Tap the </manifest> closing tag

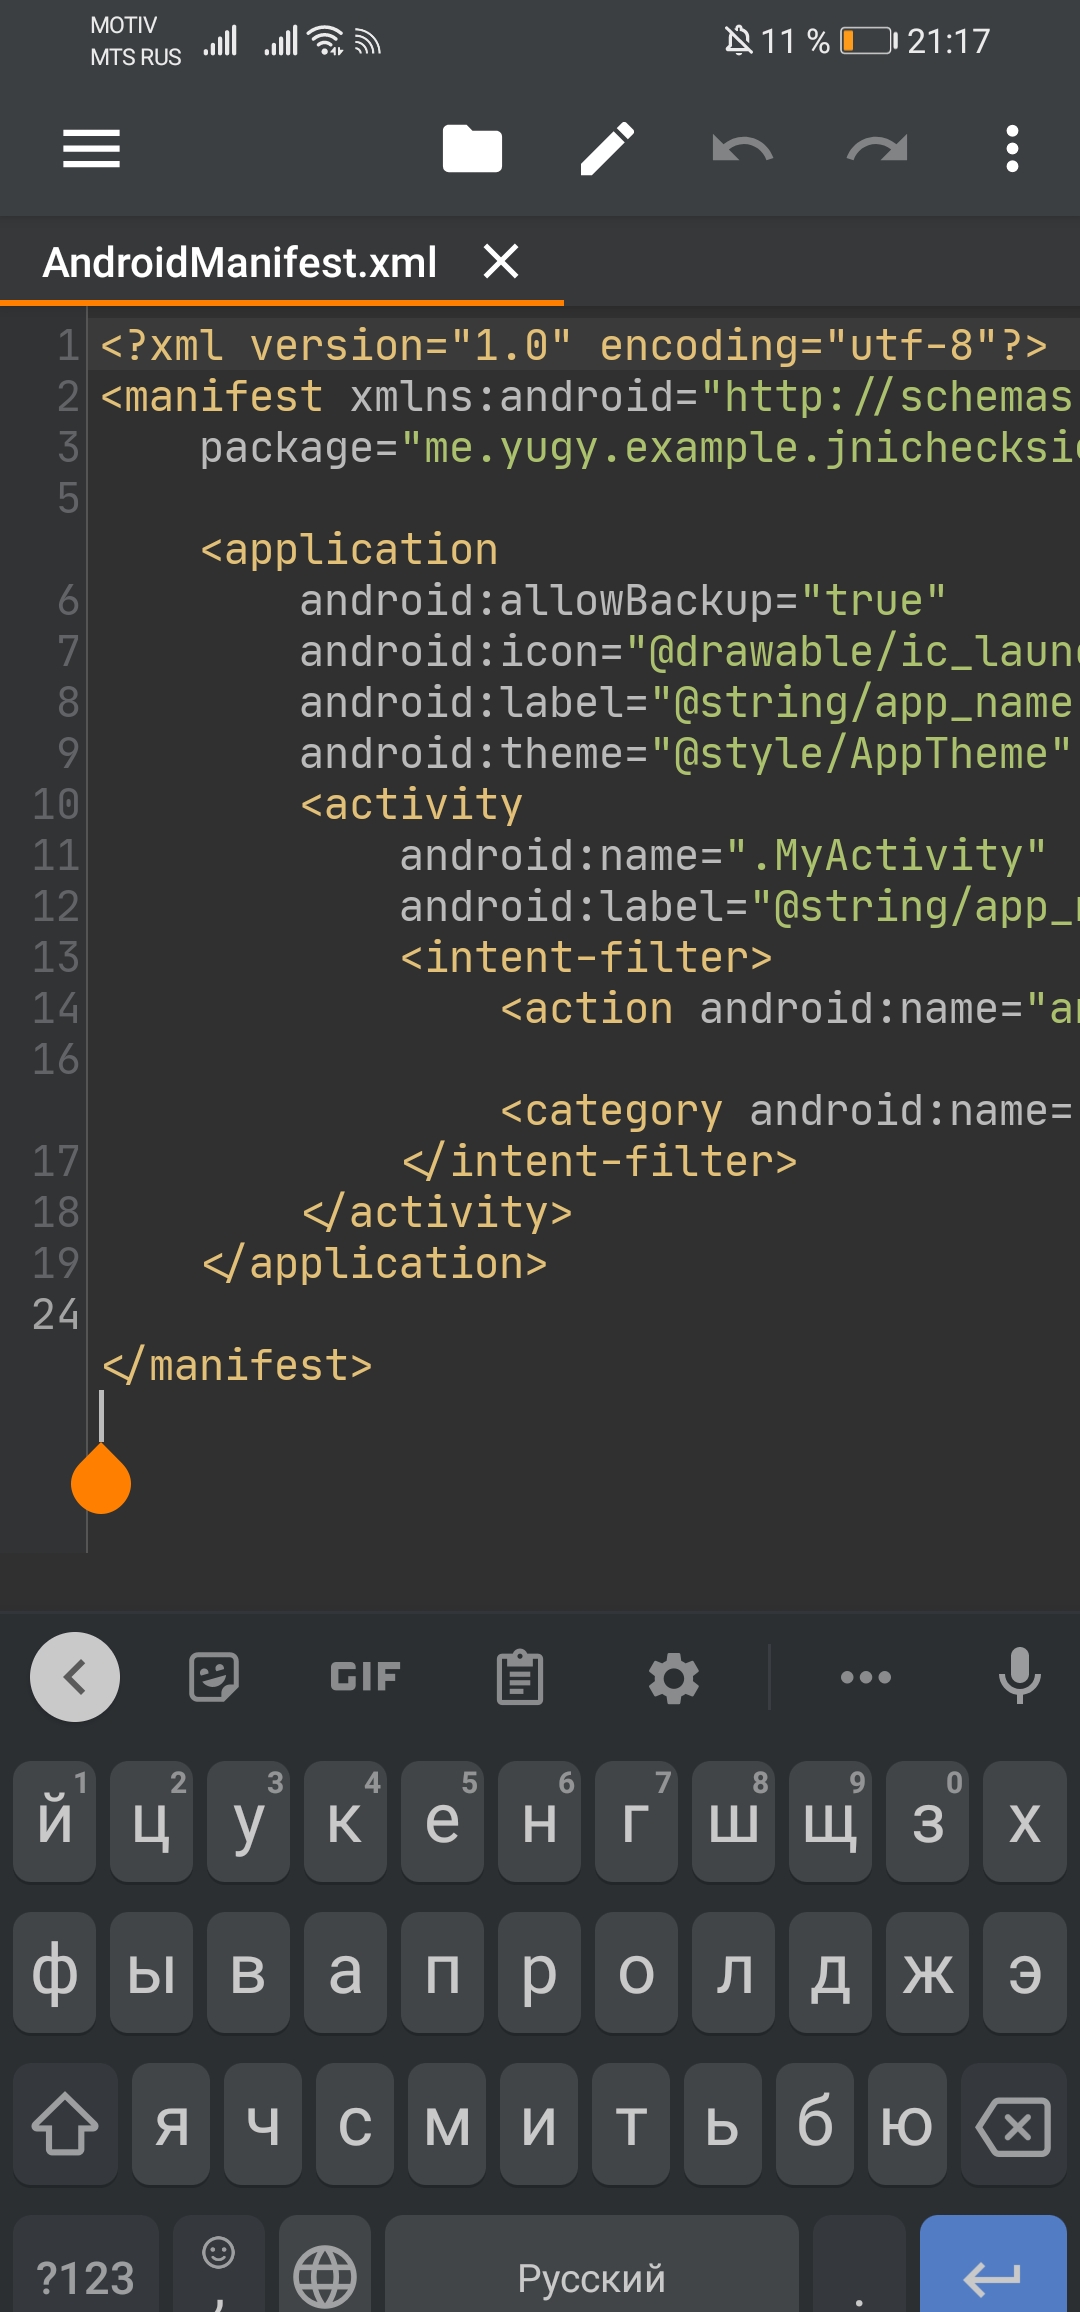237,1366
